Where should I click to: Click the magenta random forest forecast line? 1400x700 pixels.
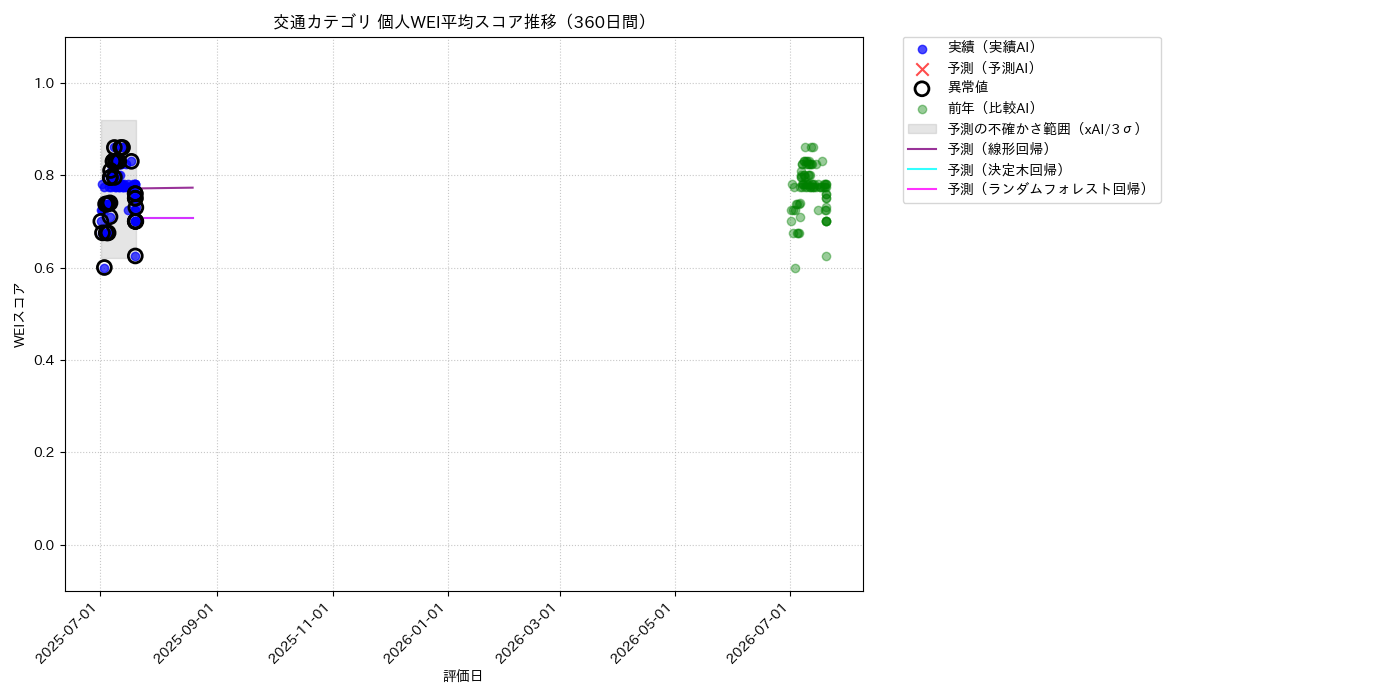click(165, 218)
